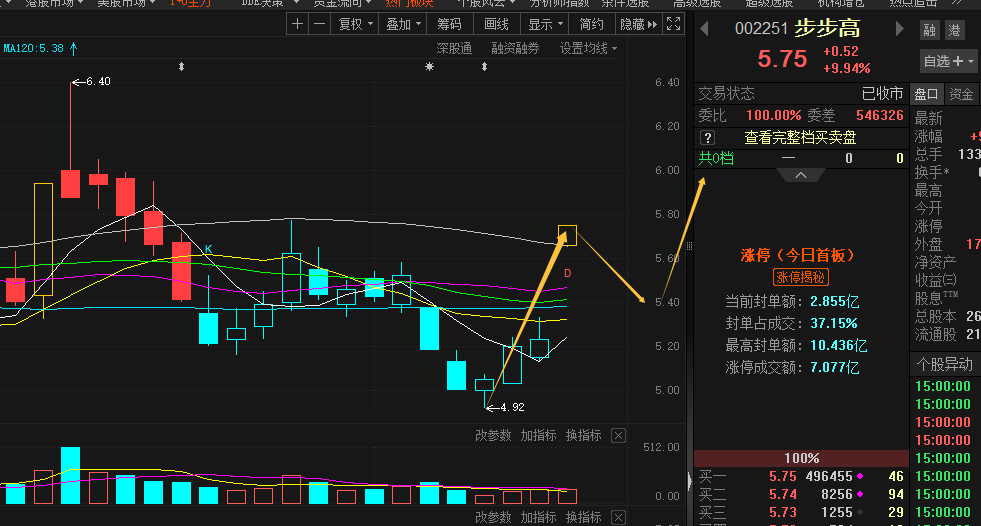Click 改参数 in the lower indicator panel
This screenshot has height=526, width=981.
[x=493, y=517]
